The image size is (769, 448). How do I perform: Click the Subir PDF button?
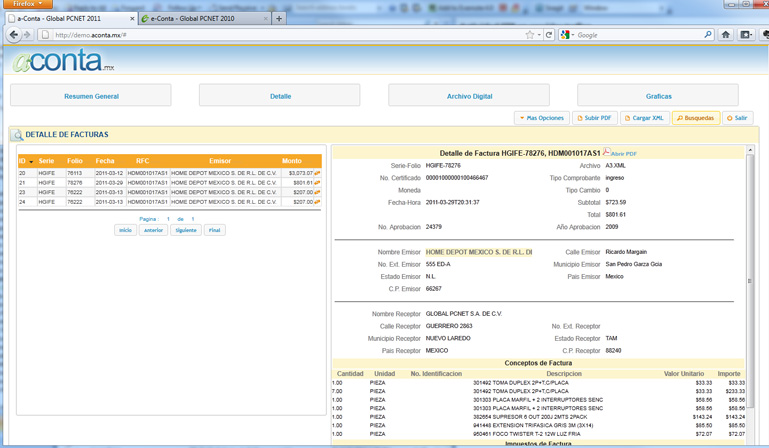coord(594,118)
